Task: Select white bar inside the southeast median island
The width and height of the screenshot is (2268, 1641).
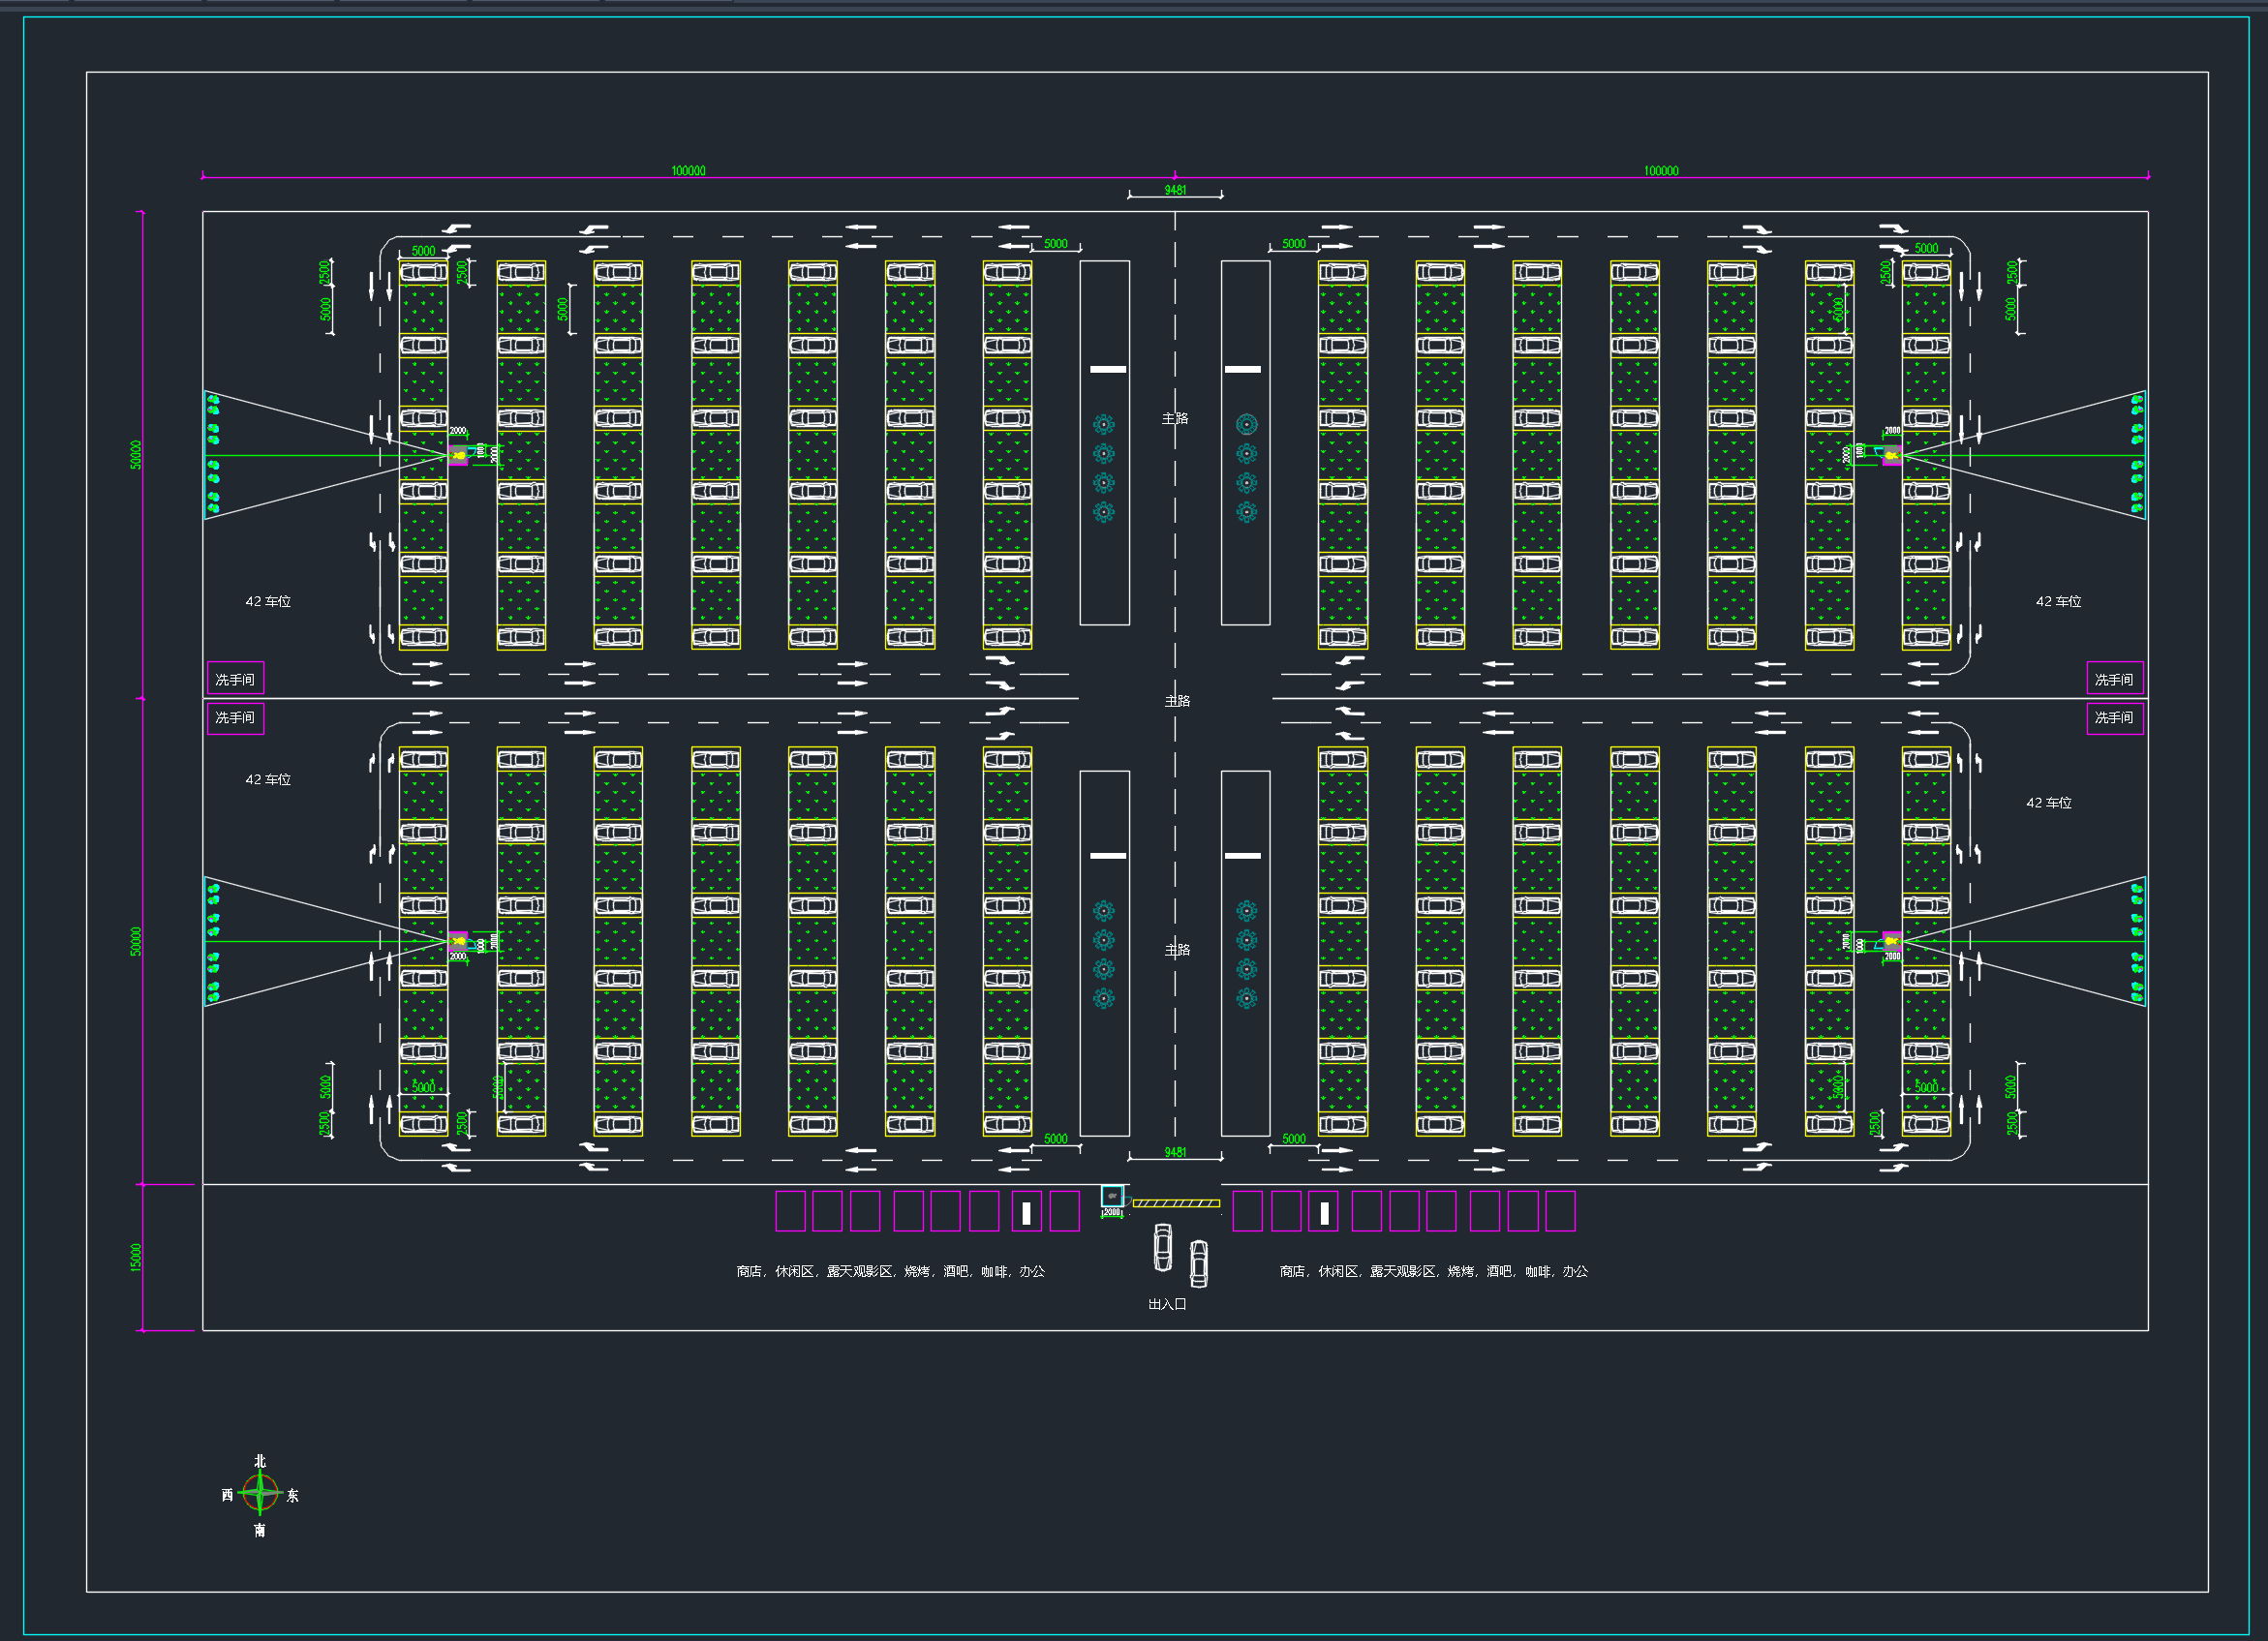Action: point(1243,856)
